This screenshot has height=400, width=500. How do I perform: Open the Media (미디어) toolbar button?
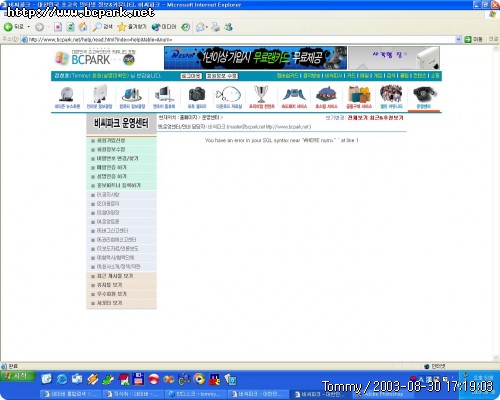pyautogui.click(x=164, y=27)
